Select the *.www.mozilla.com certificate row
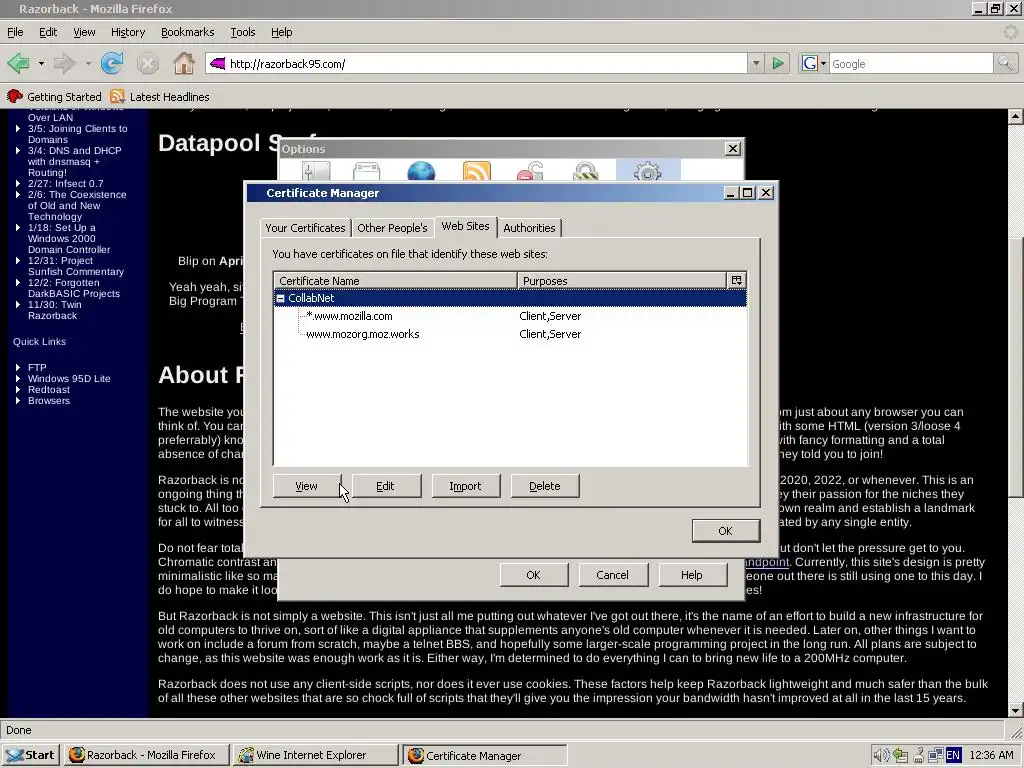Viewport: 1024px width, 768px height. 510,316
